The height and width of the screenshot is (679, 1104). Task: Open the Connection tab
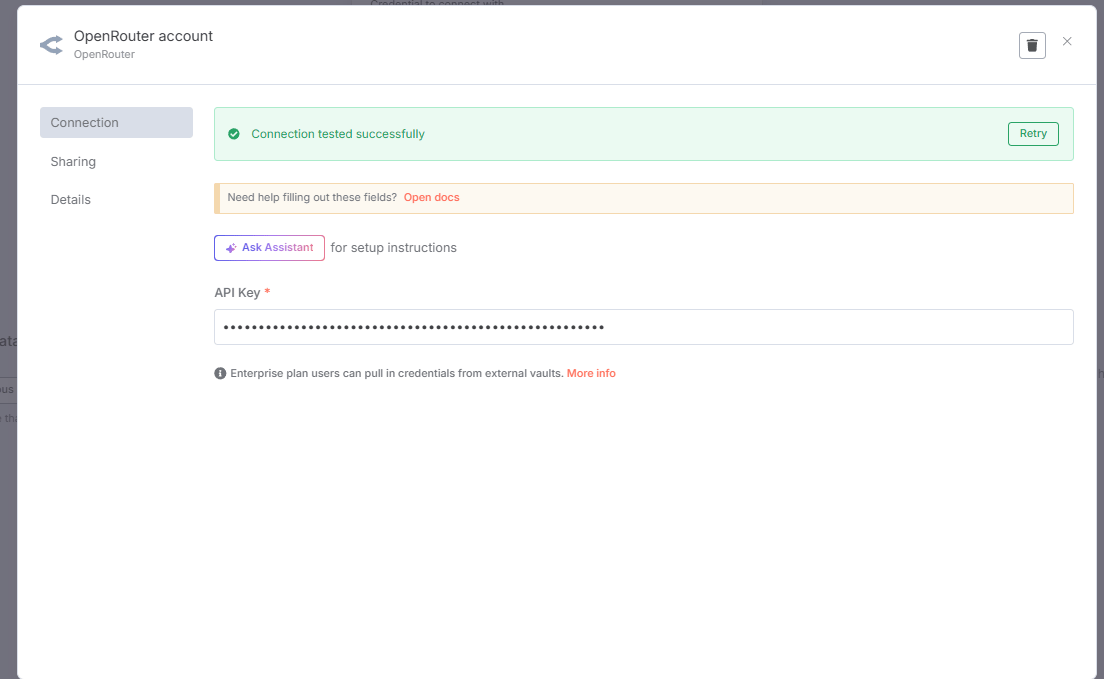coord(116,123)
